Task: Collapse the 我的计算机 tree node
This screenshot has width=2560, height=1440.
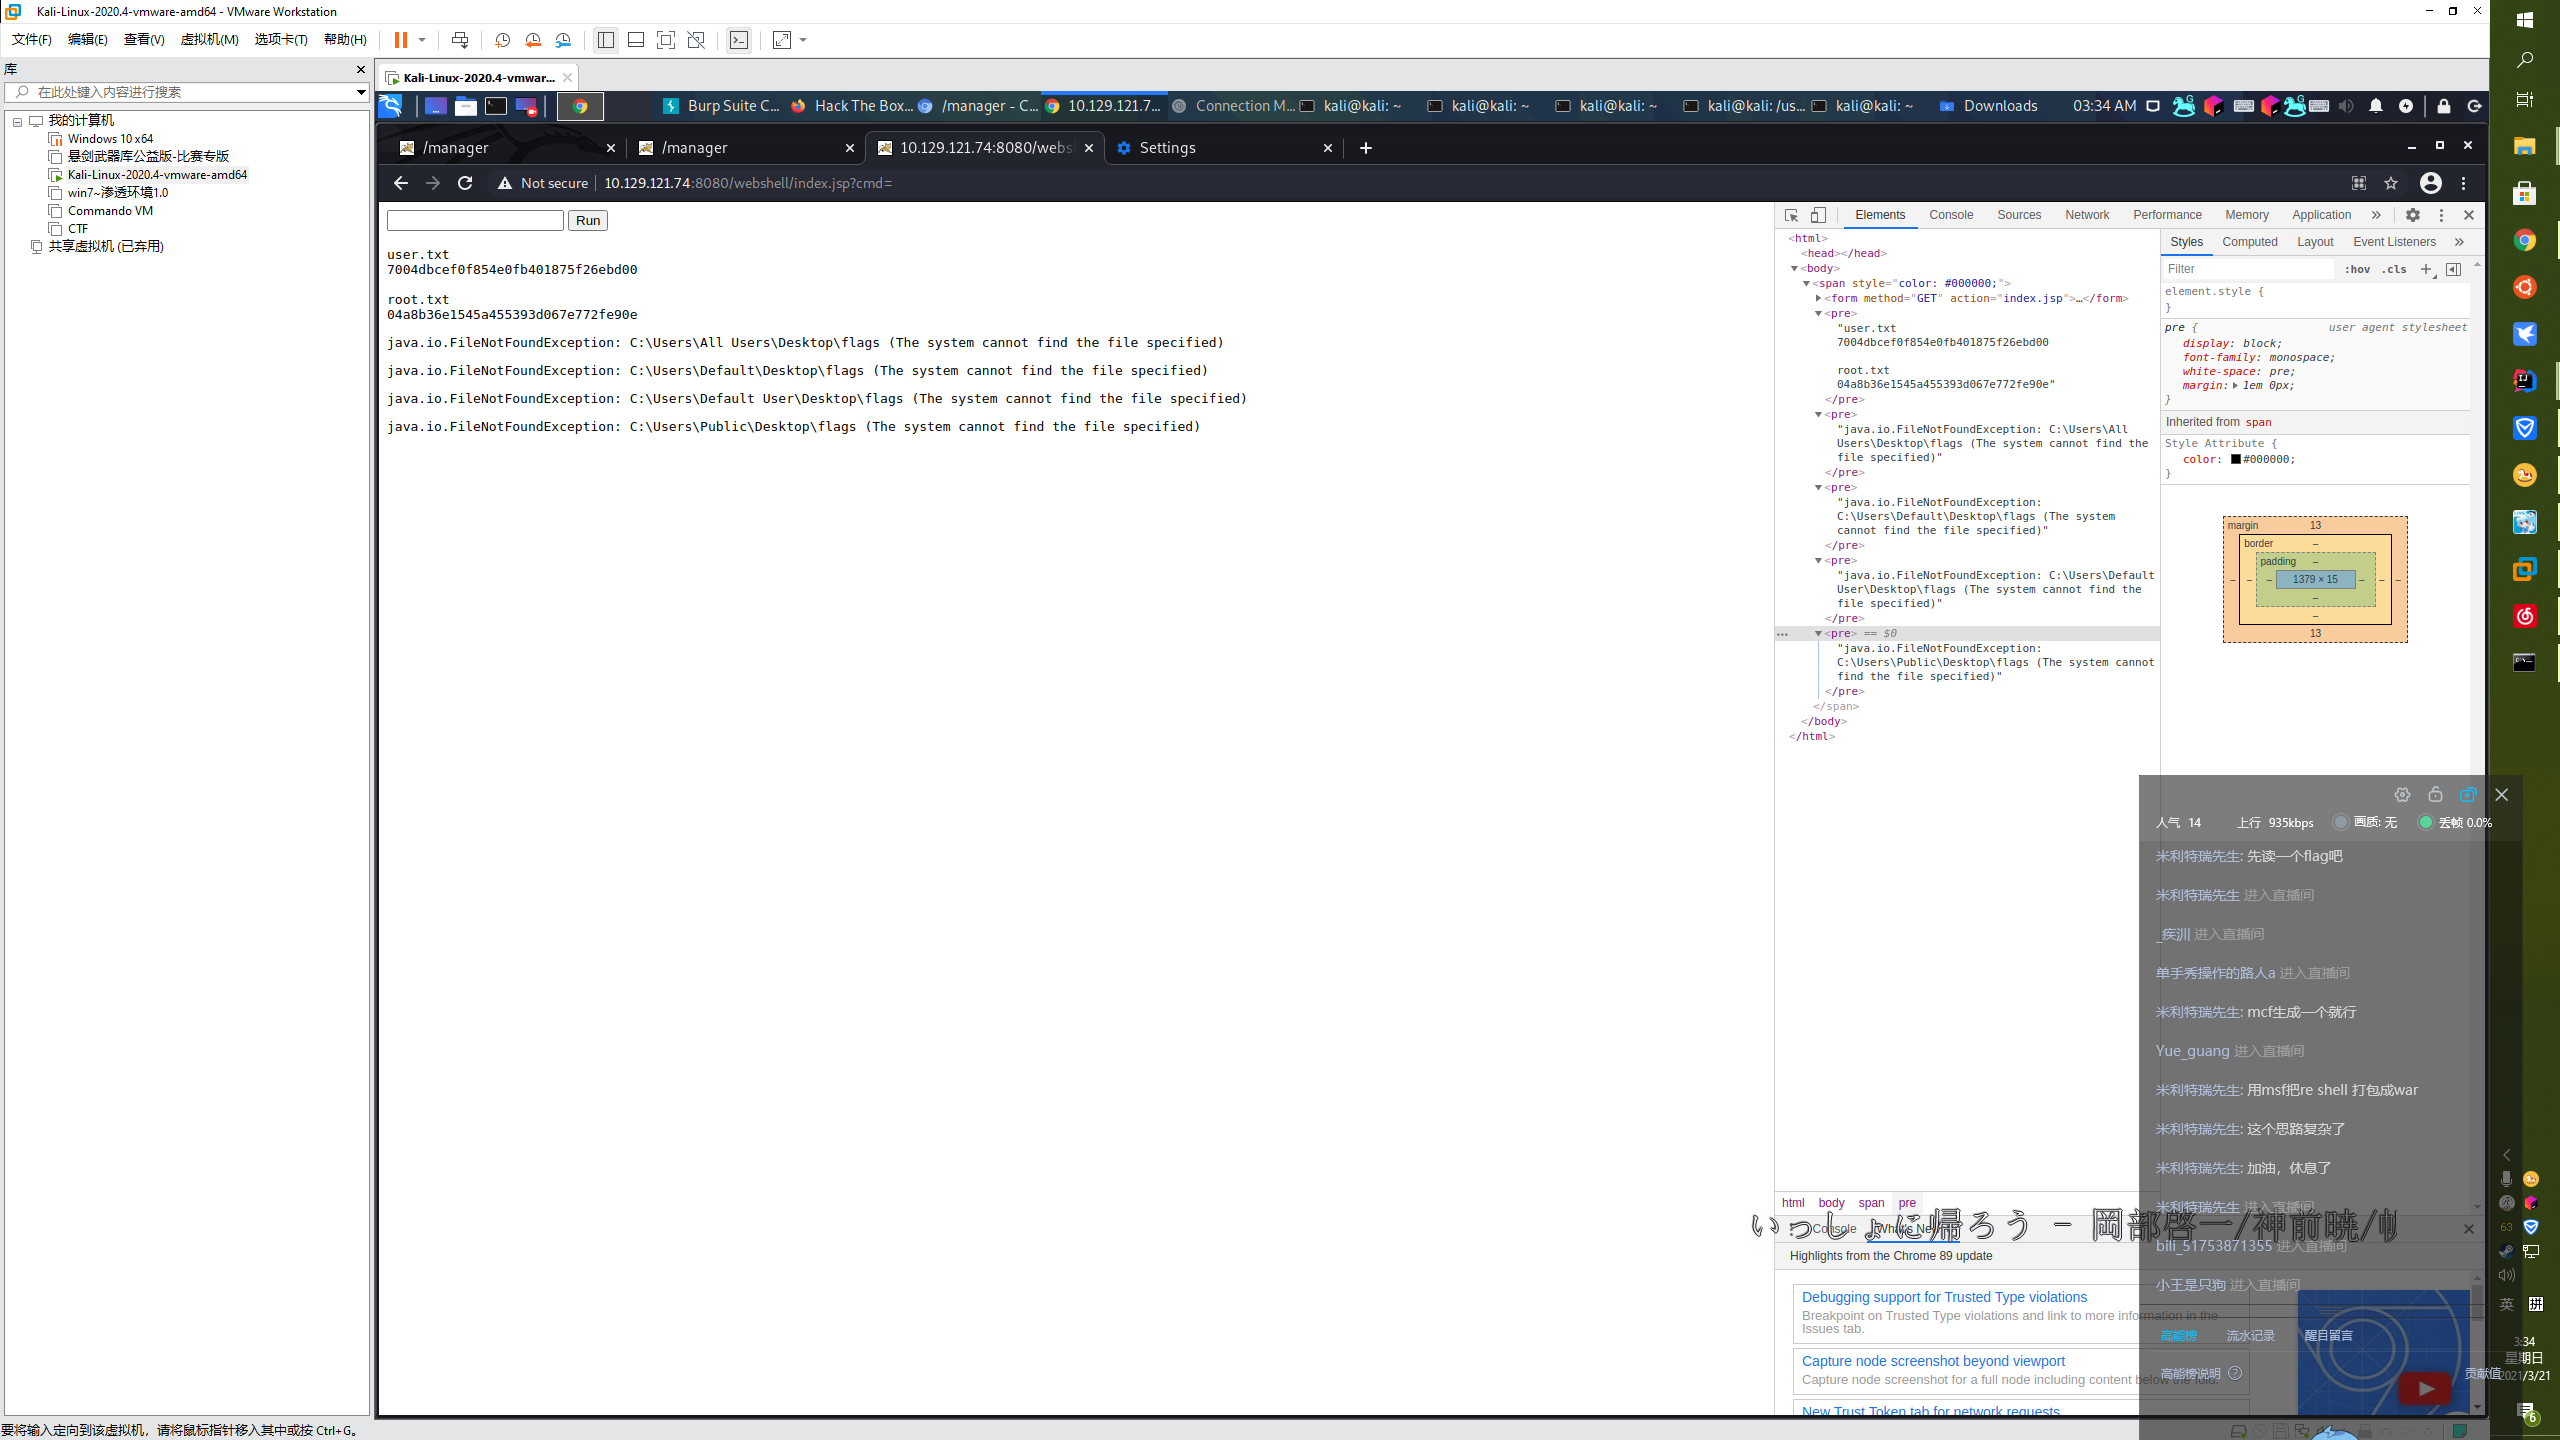Action: point(17,121)
